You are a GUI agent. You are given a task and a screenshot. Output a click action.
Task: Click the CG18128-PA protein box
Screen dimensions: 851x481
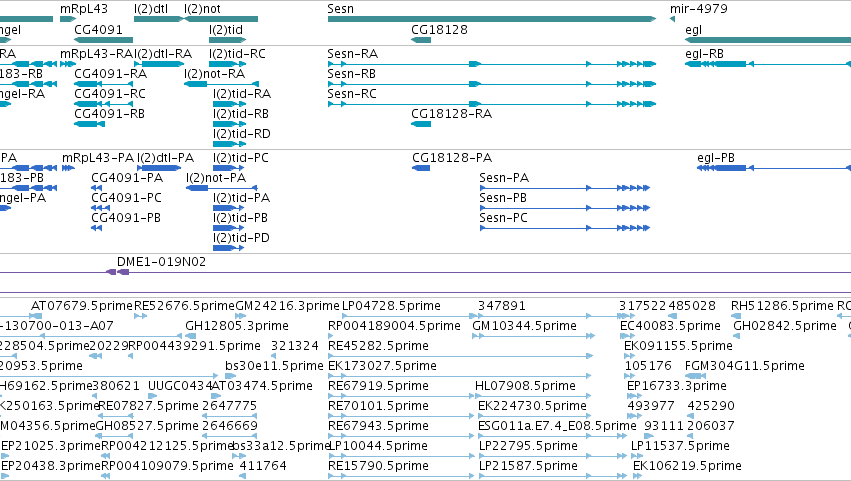point(421,168)
